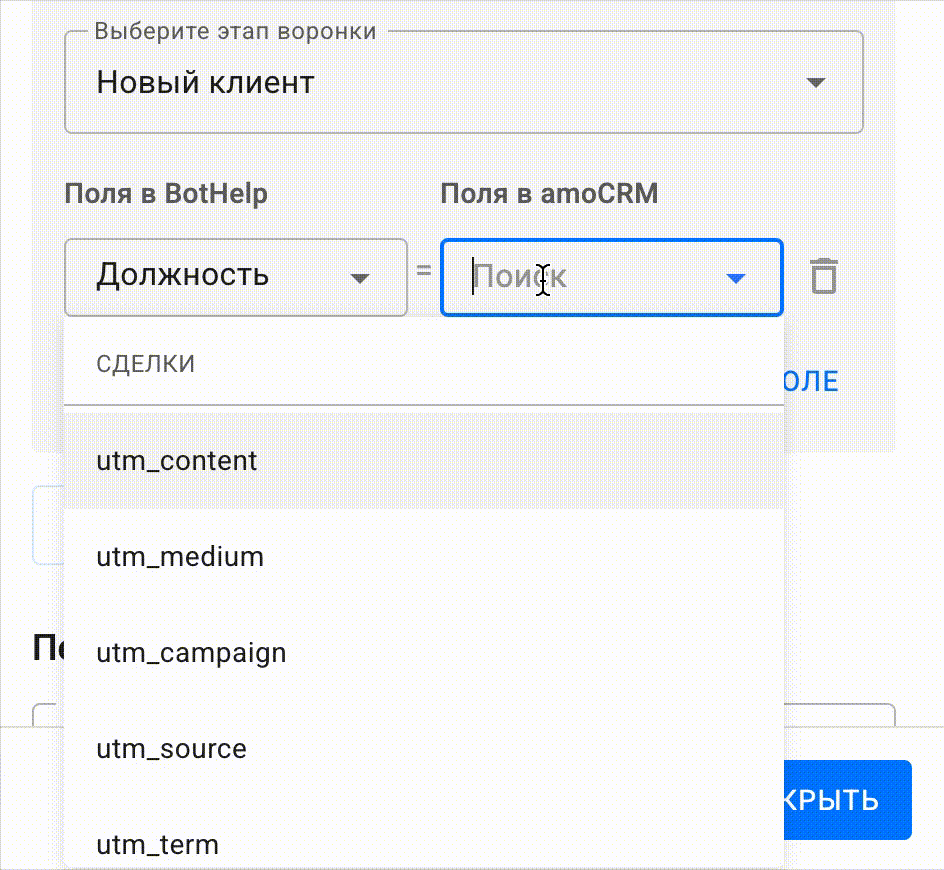Click the Поля в amoCRM column heading

[x=549, y=193]
